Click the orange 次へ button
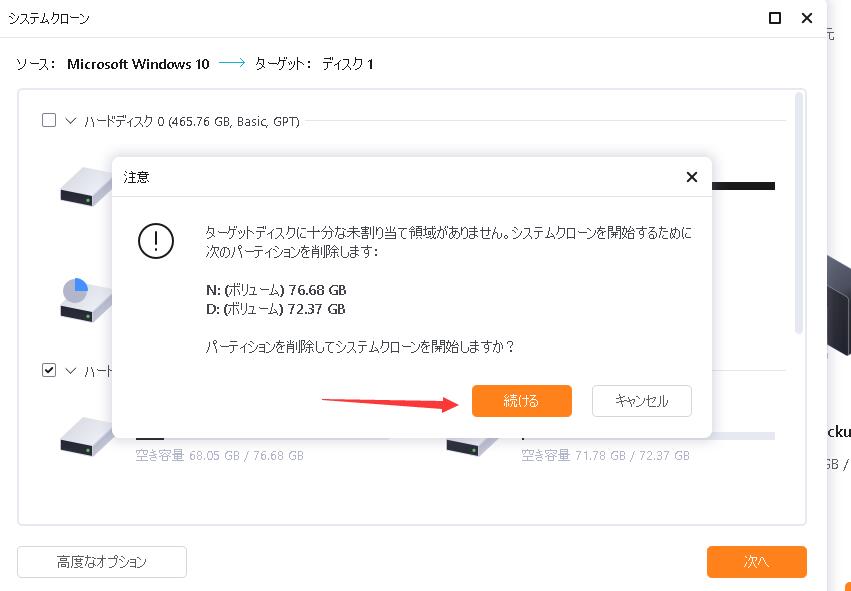 [x=756, y=562]
